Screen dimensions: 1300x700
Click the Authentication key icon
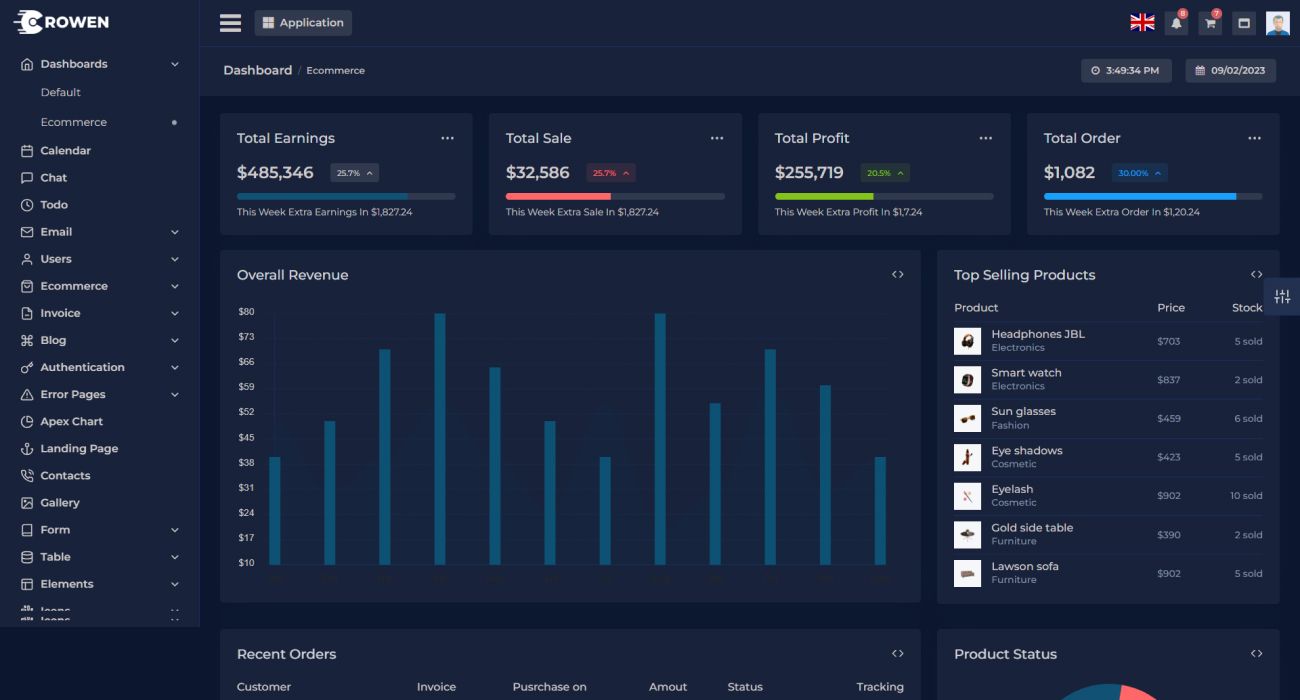pyautogui.click(x=27, y=367)
